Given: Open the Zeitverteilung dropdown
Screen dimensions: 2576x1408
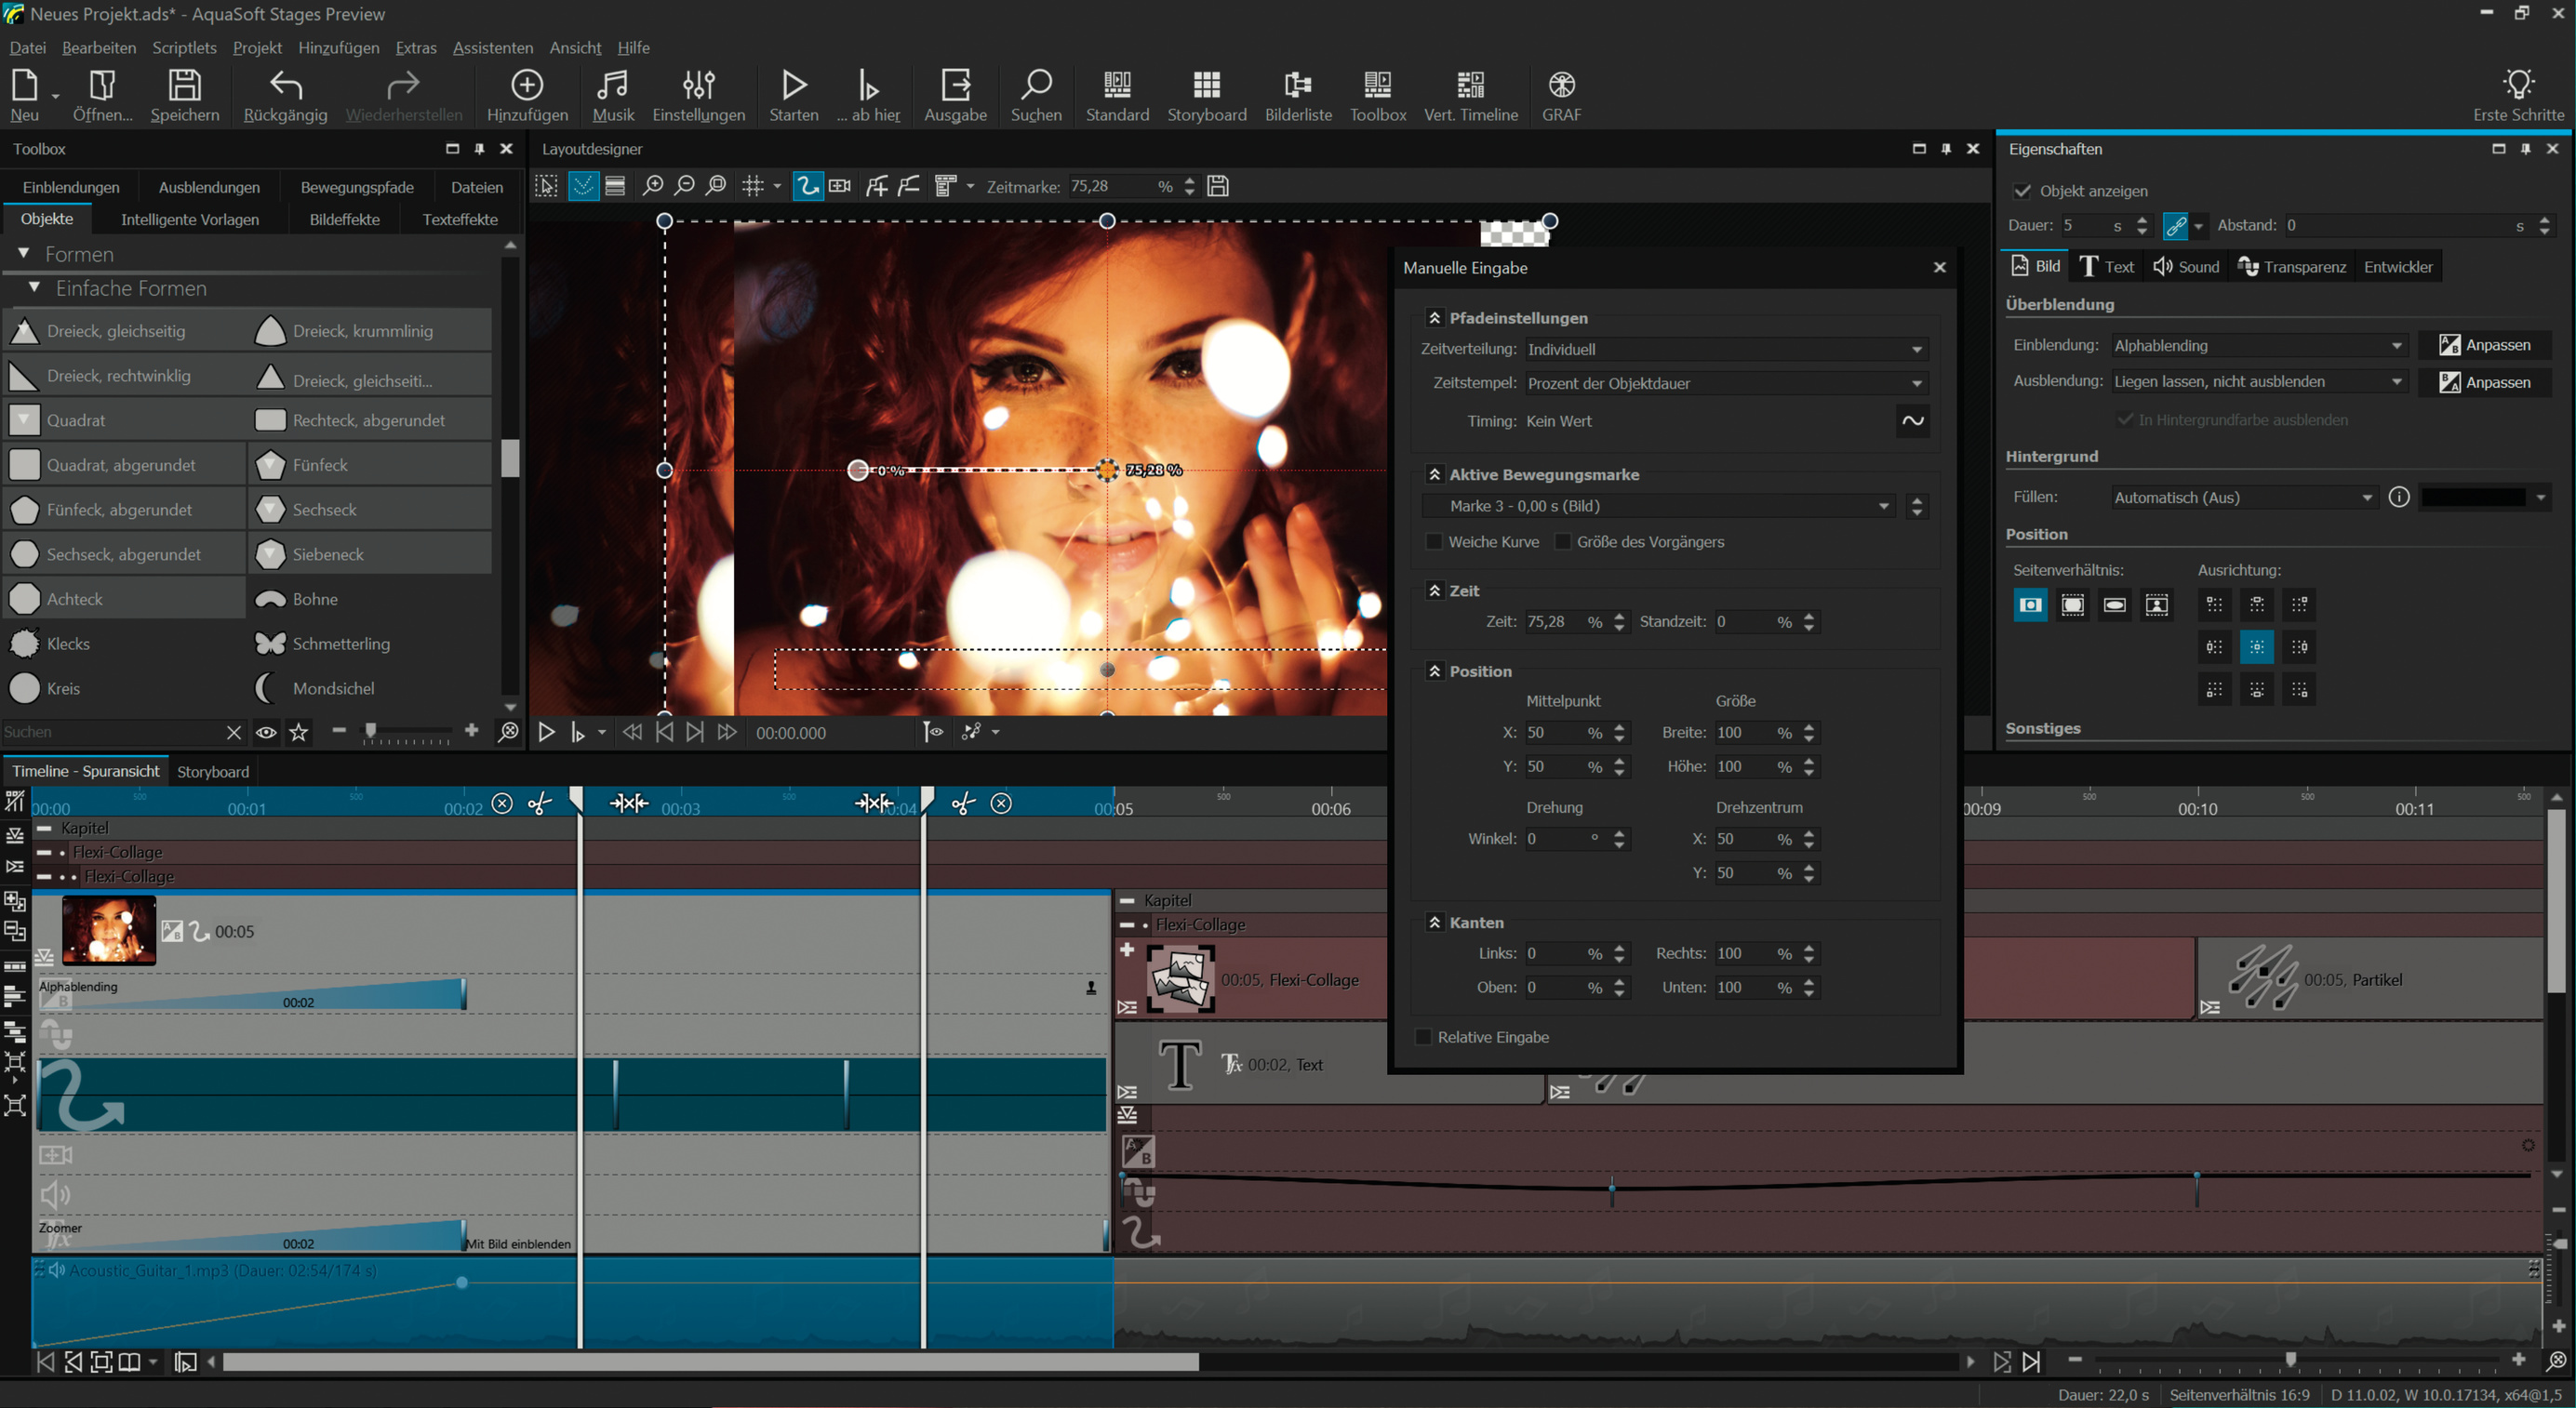Looking at the screenshot, I should pos(1725,349).
